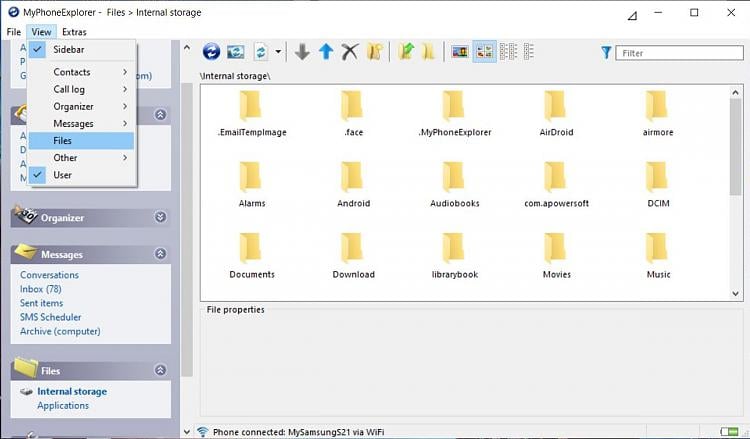Open Applications under Files sidebar

tap(63, 406)
